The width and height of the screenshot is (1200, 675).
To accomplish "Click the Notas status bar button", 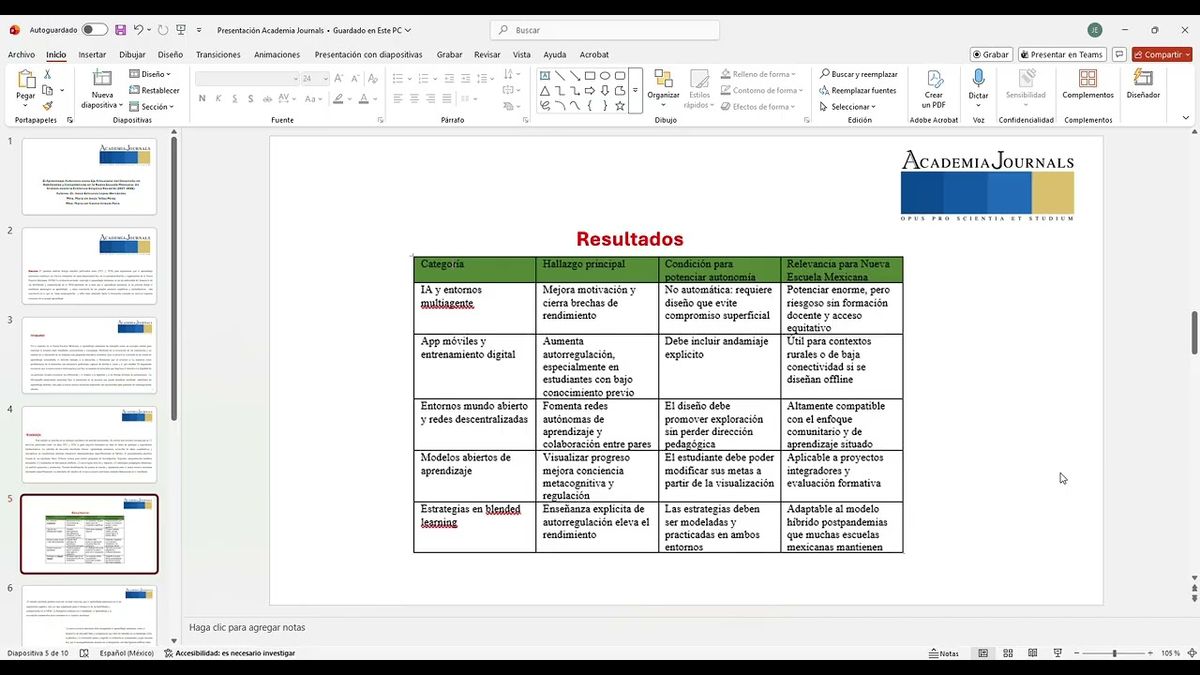I will point(944,653).
